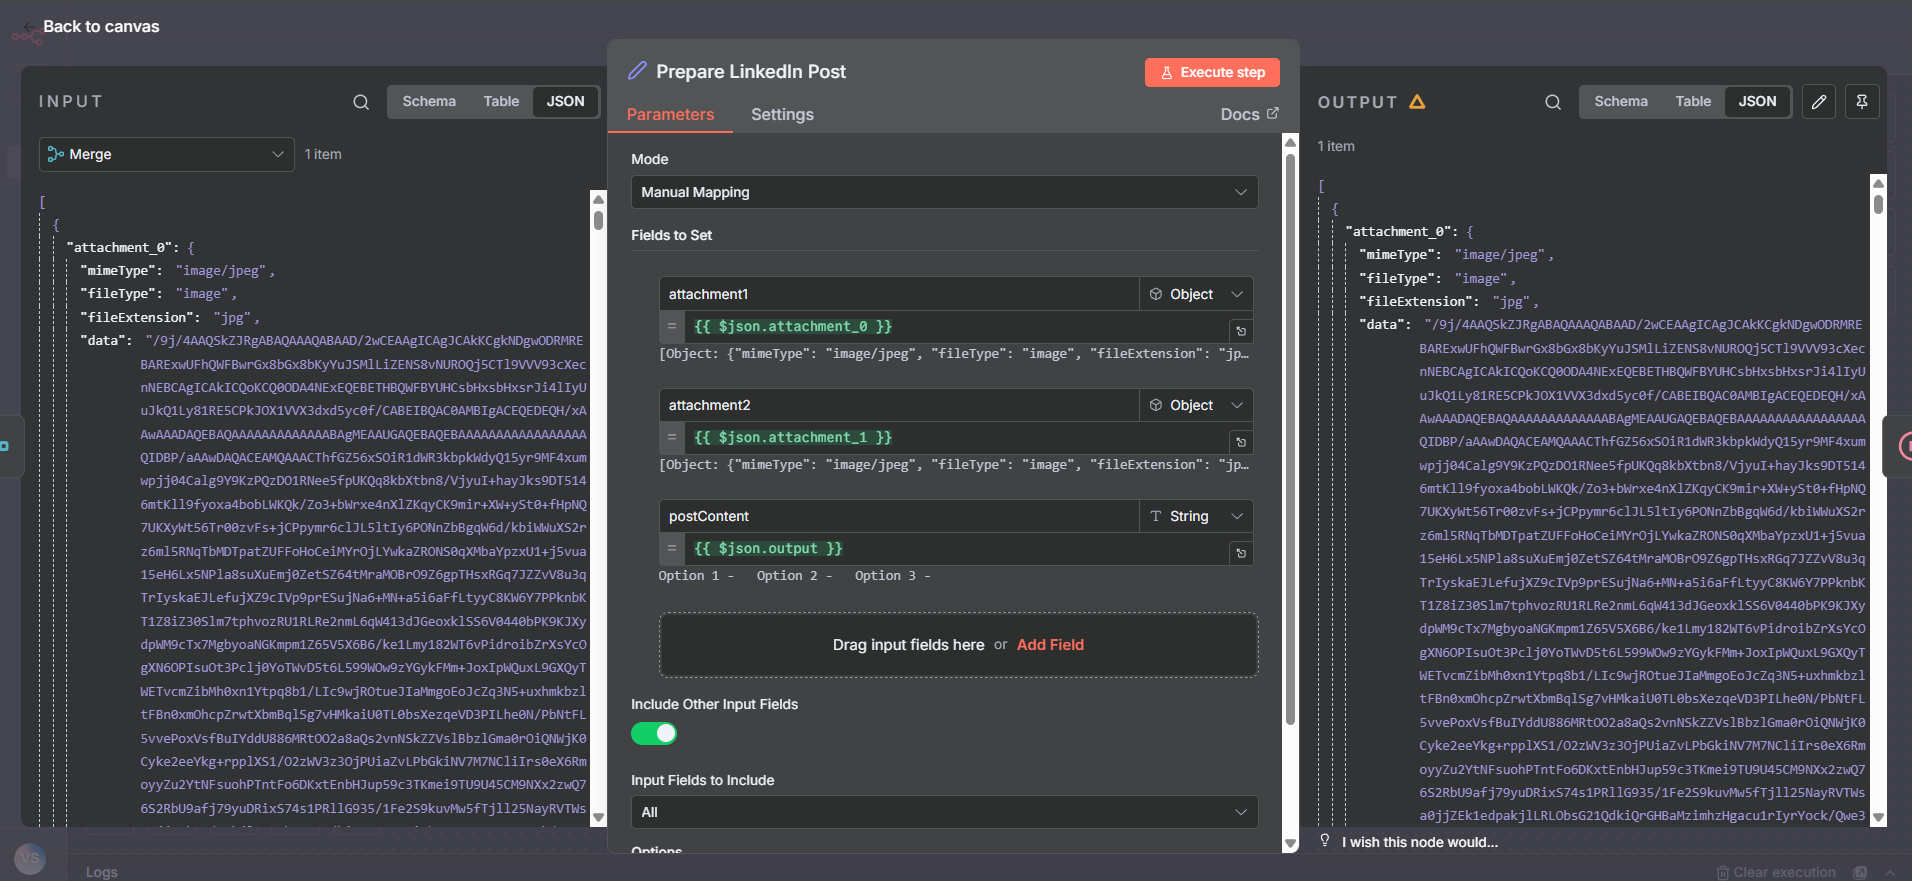Click the pencil icon beside node title

pos(637,71)
